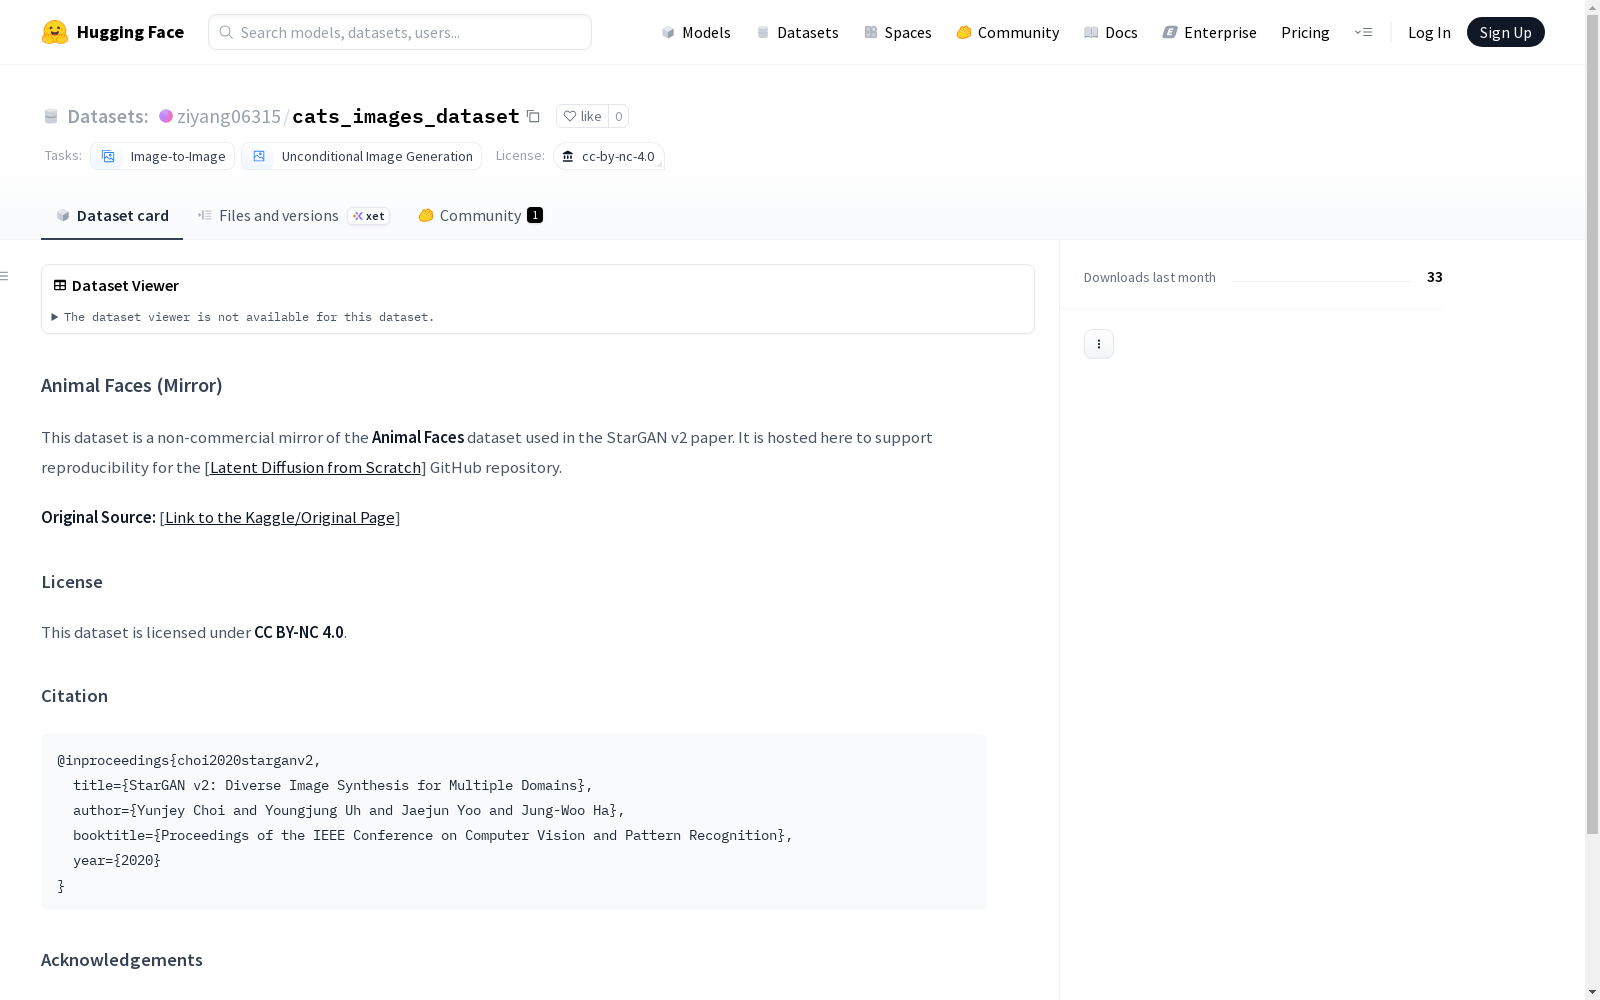The image size is (1600, 1000).
Task: Click the citation title line
Action: pos(333,785)
